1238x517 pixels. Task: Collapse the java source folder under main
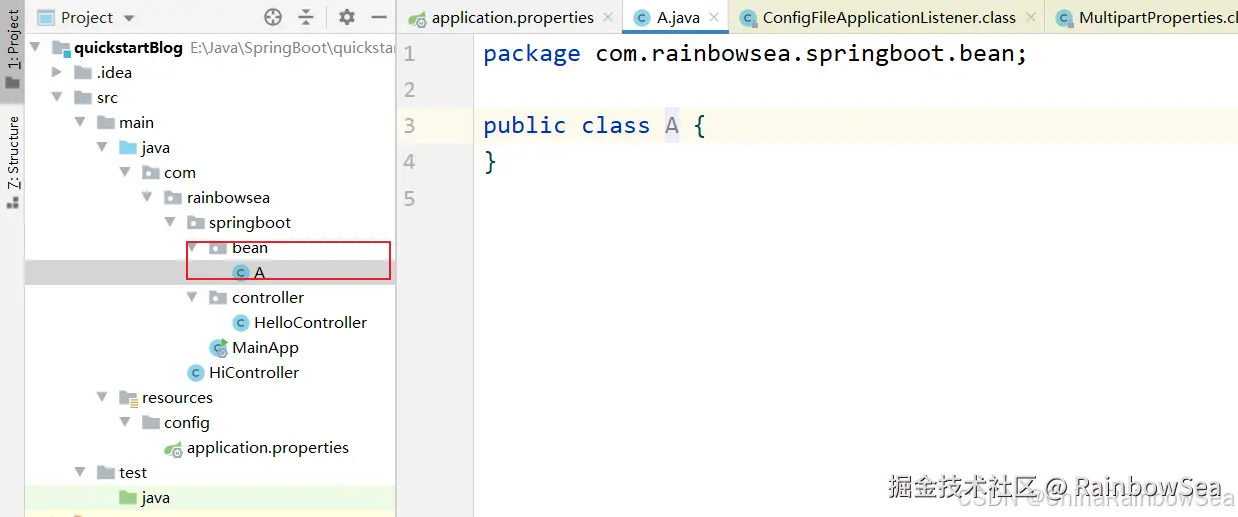pos(102,147)
